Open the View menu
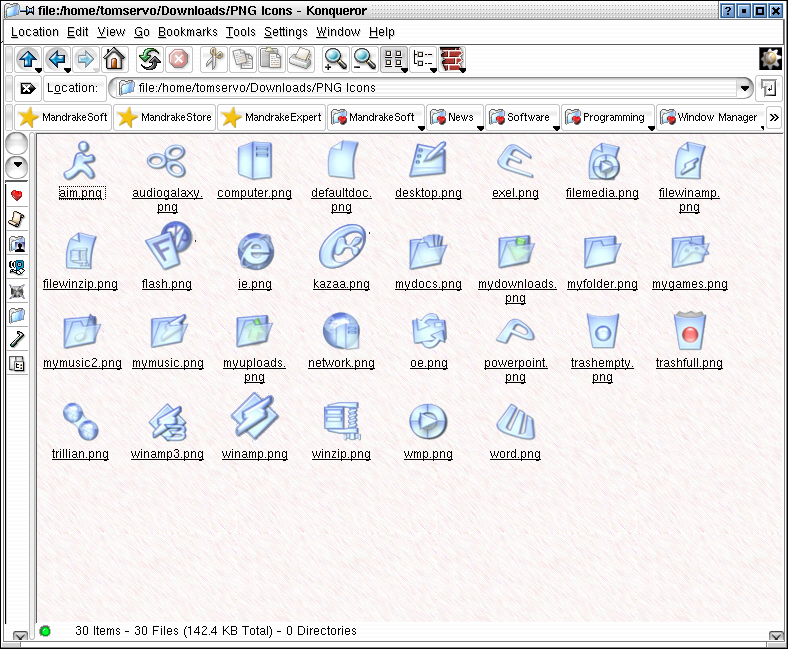The image size is (788, 649). click(111, 32)
